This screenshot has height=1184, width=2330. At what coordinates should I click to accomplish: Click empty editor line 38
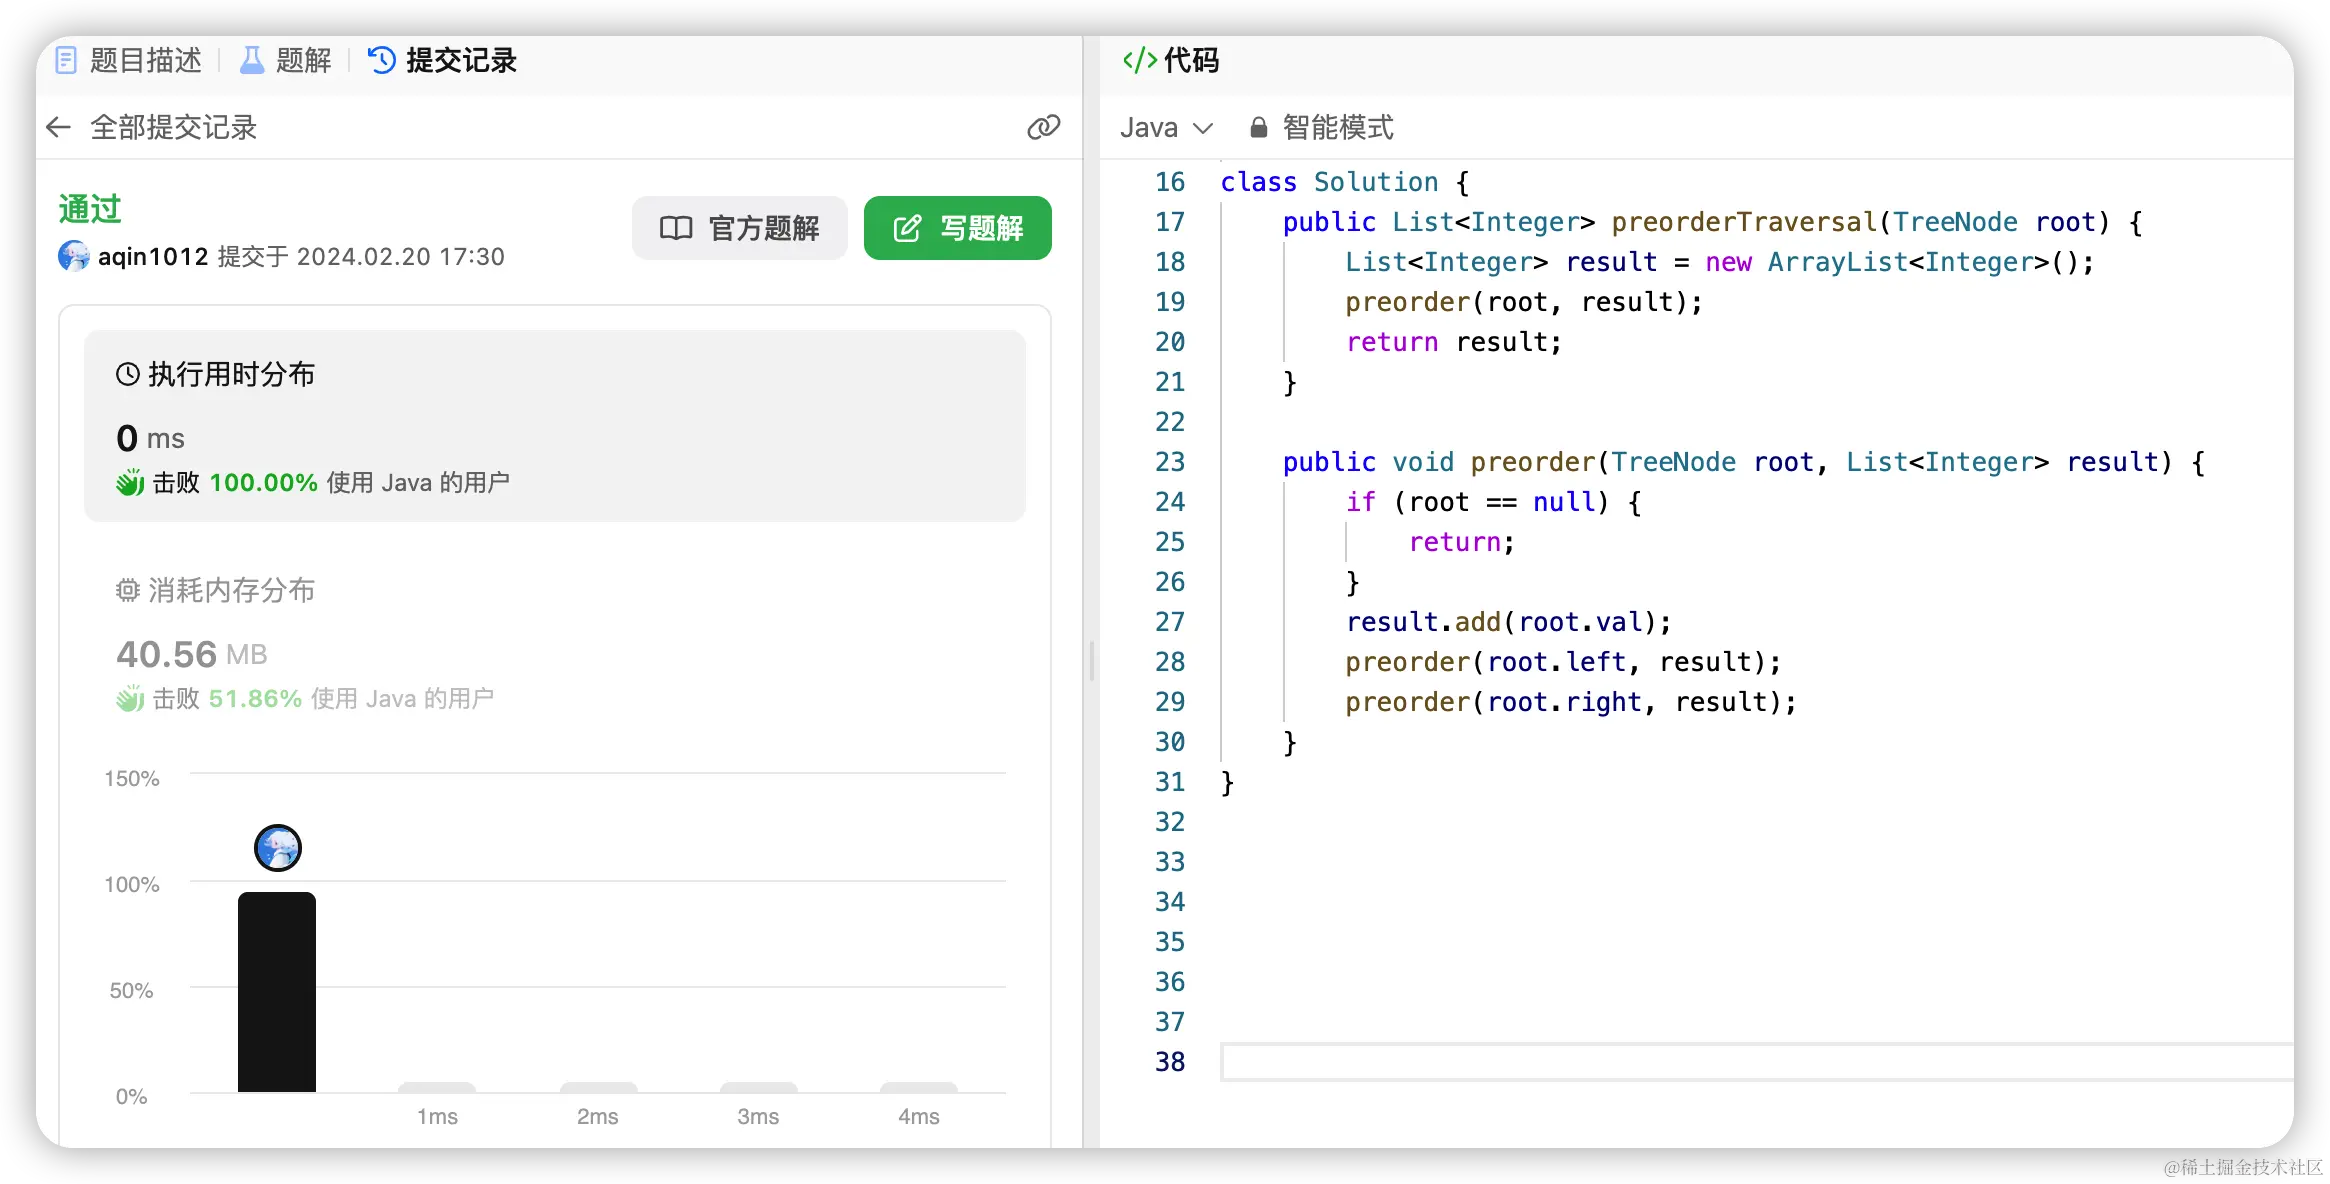coord(1700,1061)
